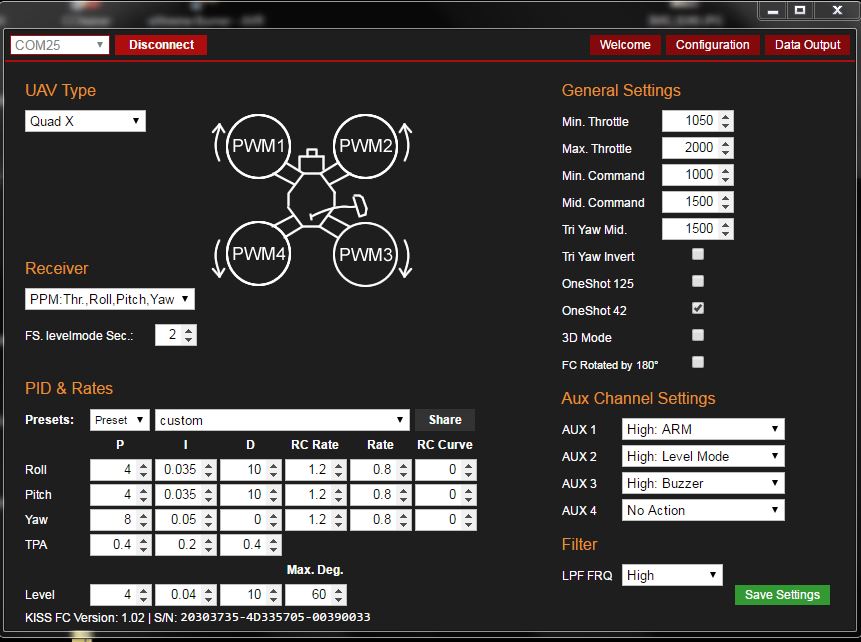The width and height of the screenshot is (861, 642).
Task: Decrease the Roll P value with the down arrow
Action: coord(144,474)
